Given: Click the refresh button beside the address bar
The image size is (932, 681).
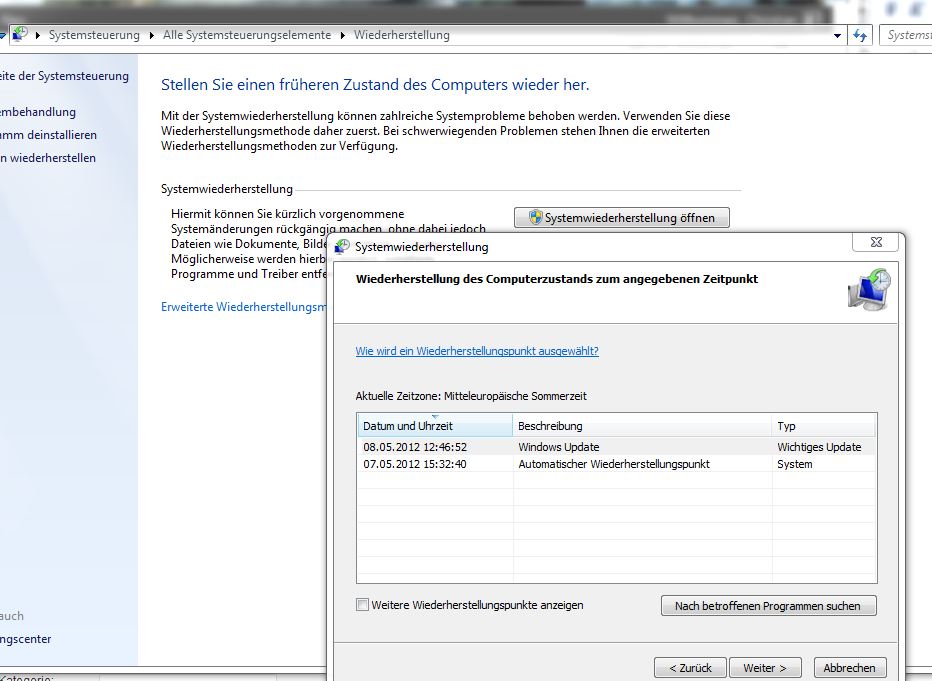Looking at the screenshot, I should [x=861, y=35].
